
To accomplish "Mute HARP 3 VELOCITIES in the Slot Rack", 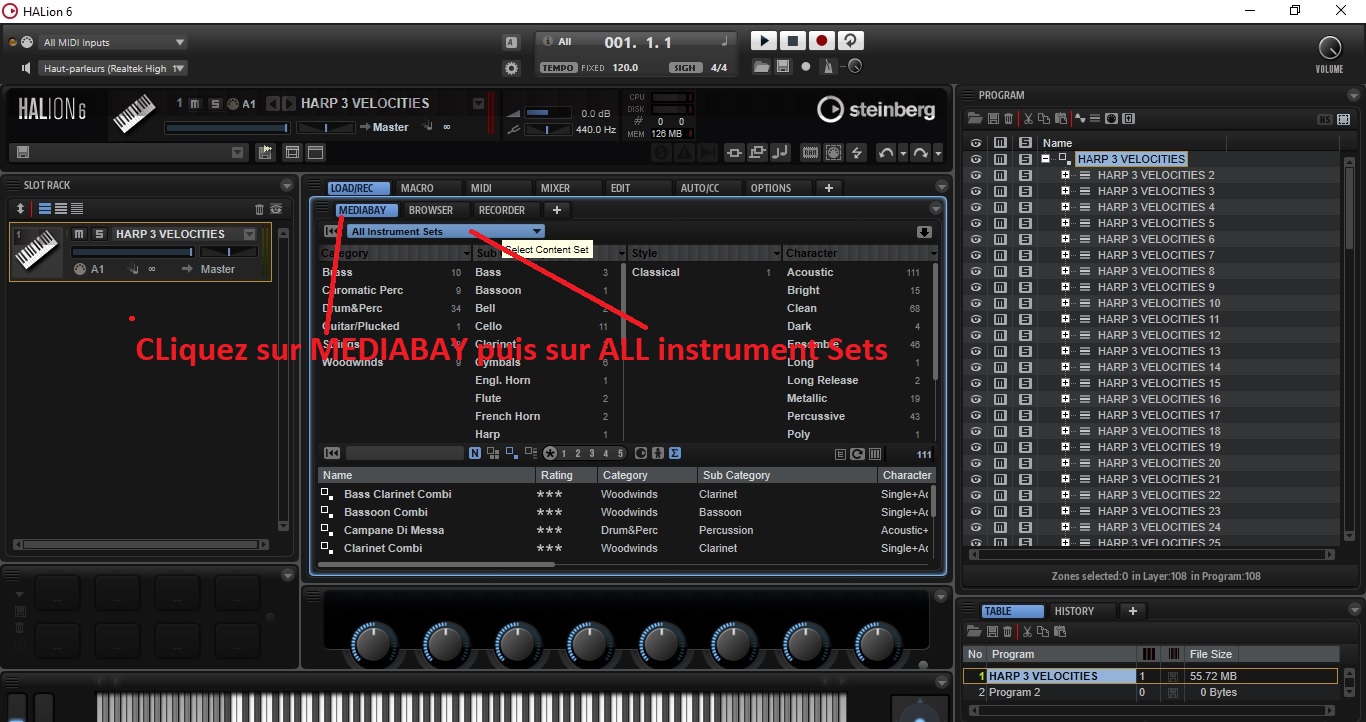I will (78, 233).
